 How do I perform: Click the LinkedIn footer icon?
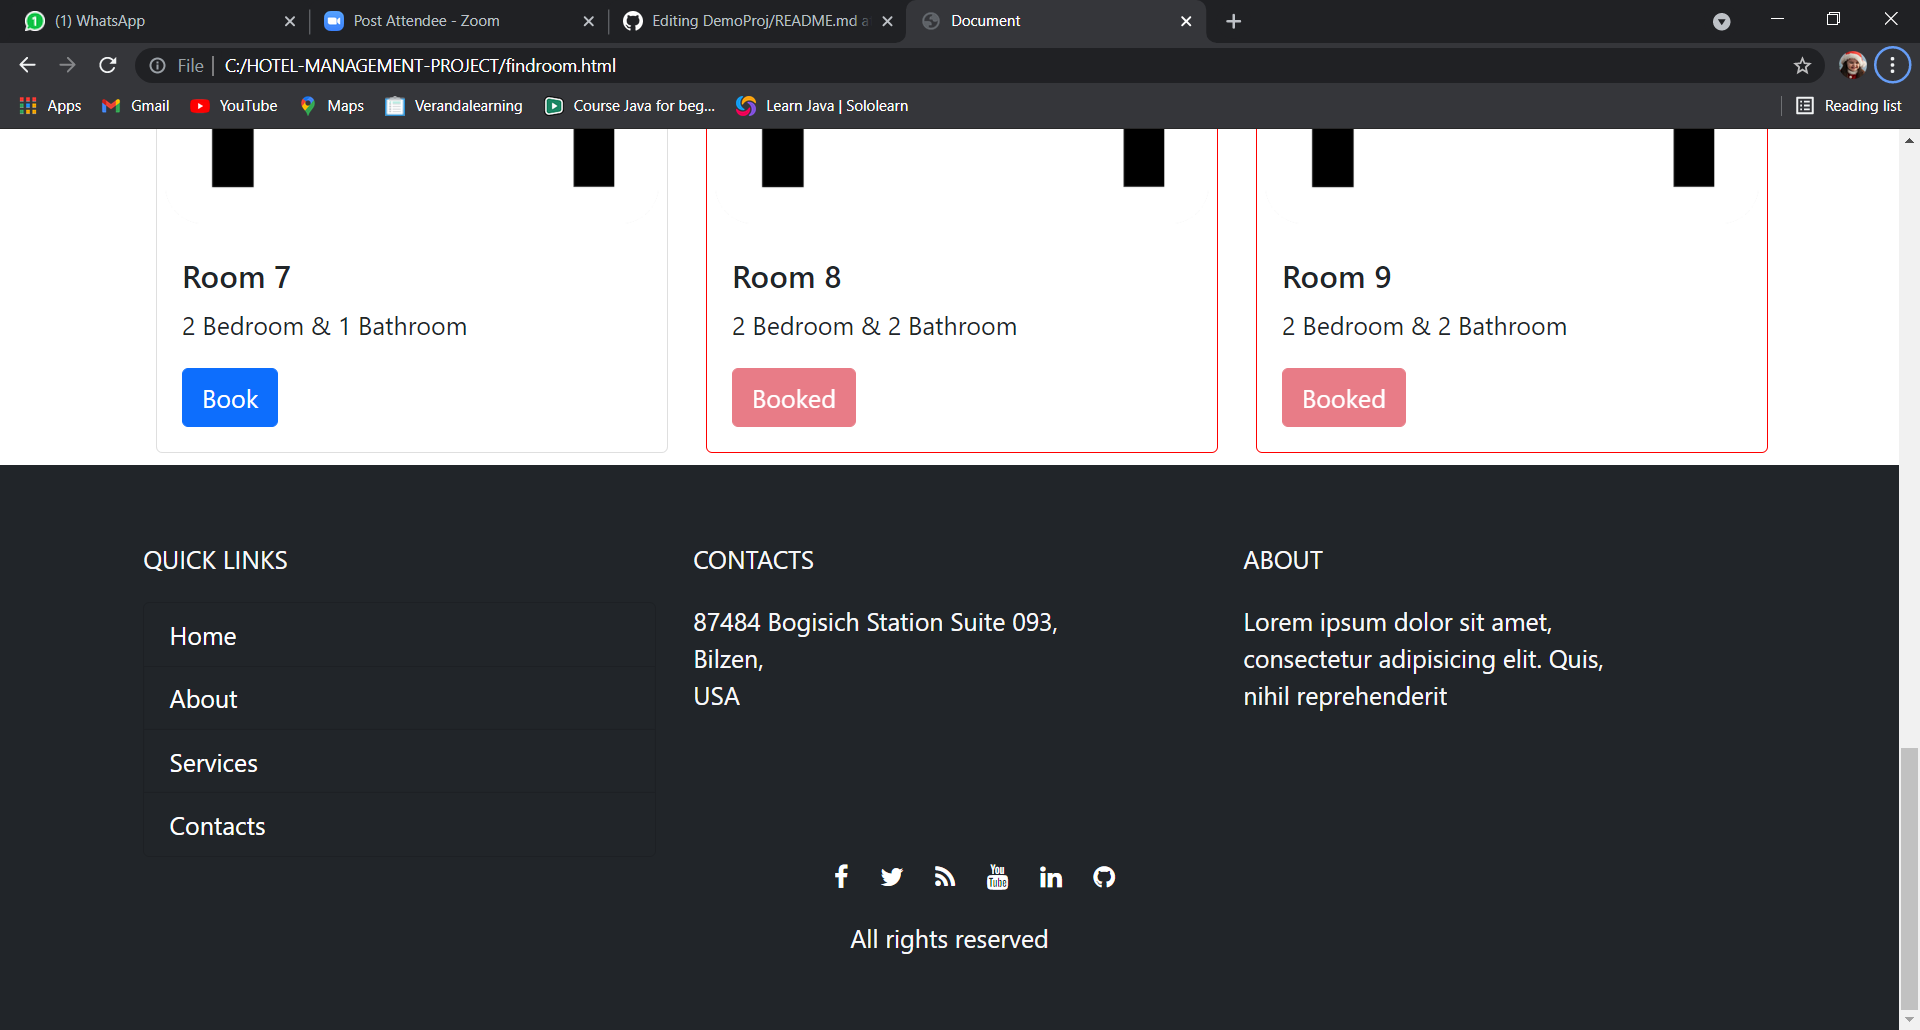pos(1050,876)
